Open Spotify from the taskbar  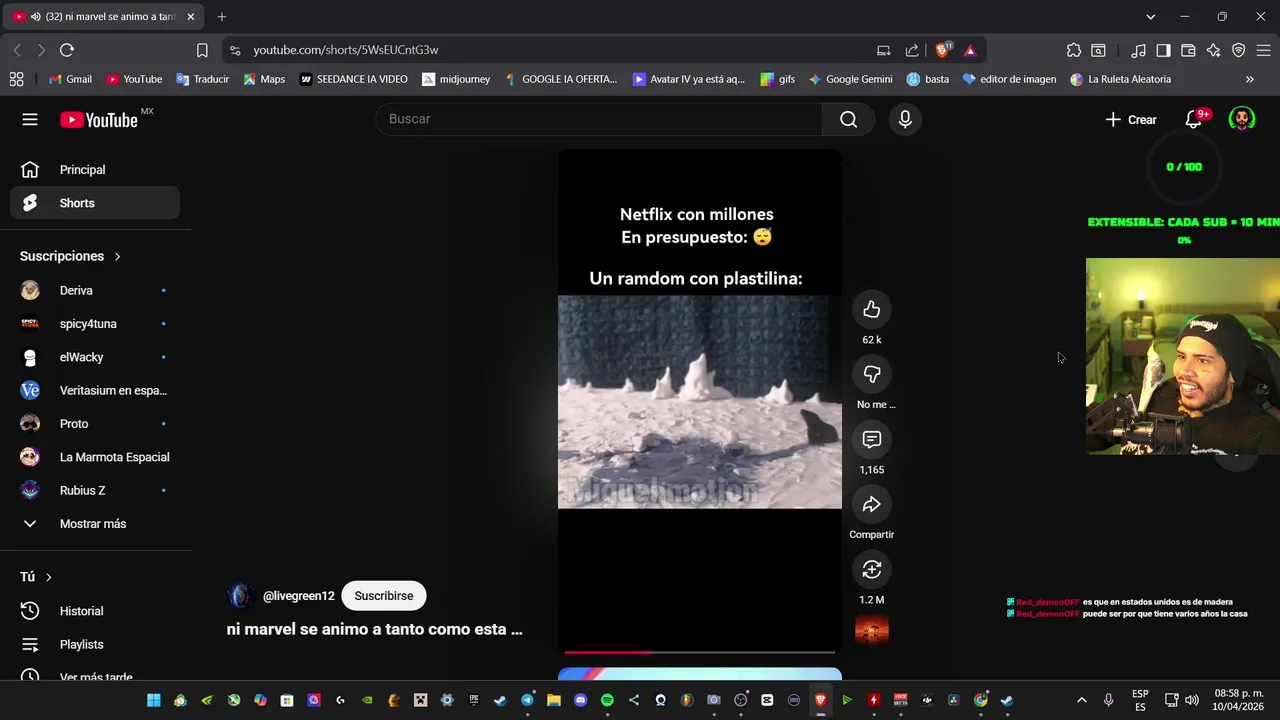click(x=607, y=700)
